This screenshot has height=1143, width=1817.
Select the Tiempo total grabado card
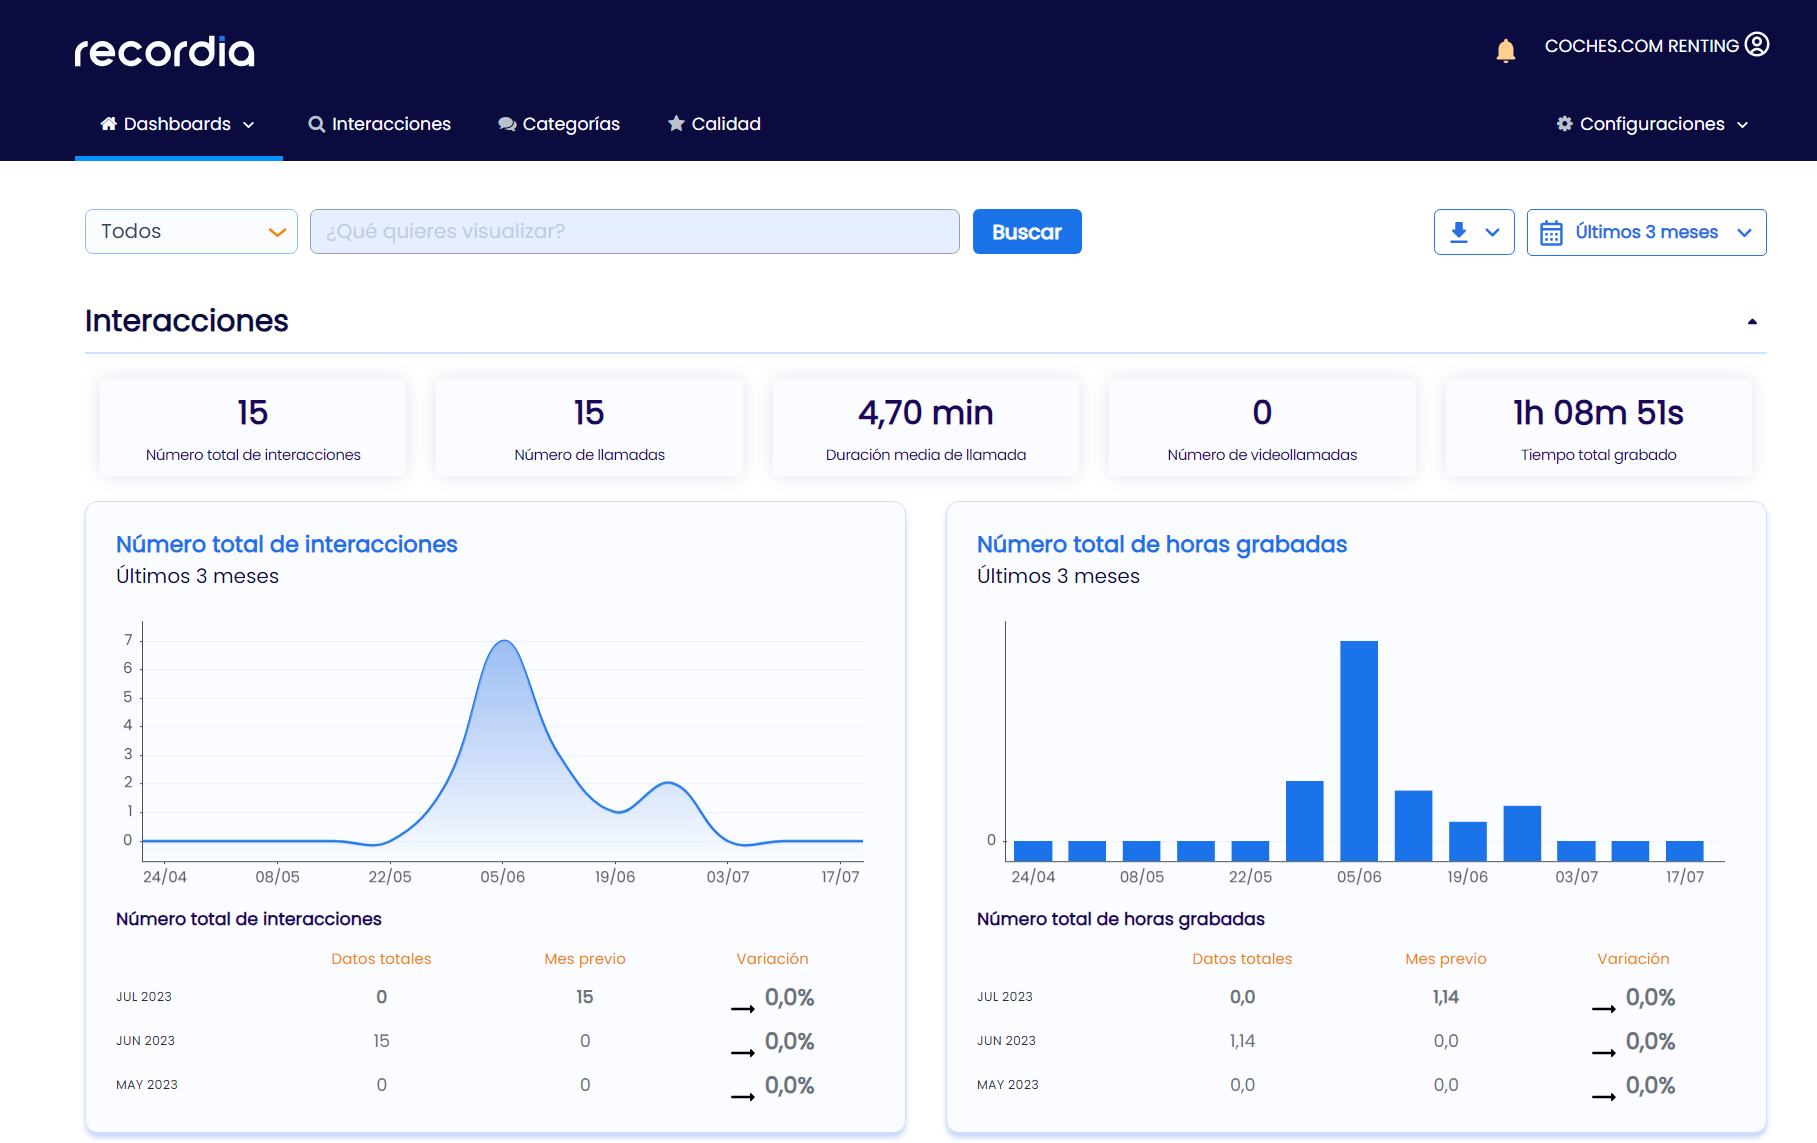(1598, 428)
